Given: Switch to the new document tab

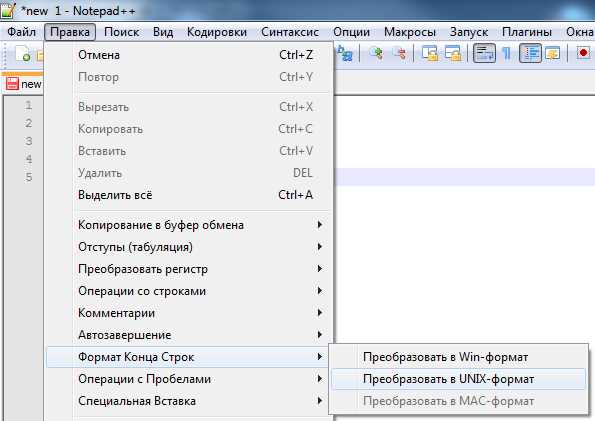Looking at the screenshot, I should pyautogui.click(x=24, y=84).
